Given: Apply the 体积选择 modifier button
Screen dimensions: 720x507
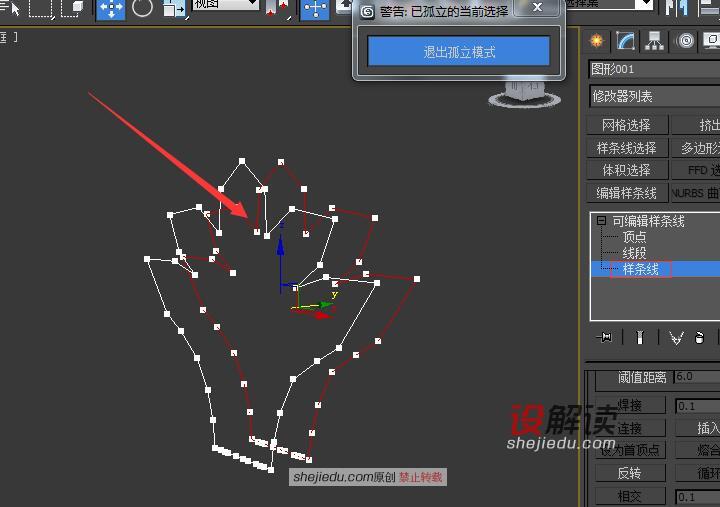Looking at the screenshot, I should pos(626,170).
